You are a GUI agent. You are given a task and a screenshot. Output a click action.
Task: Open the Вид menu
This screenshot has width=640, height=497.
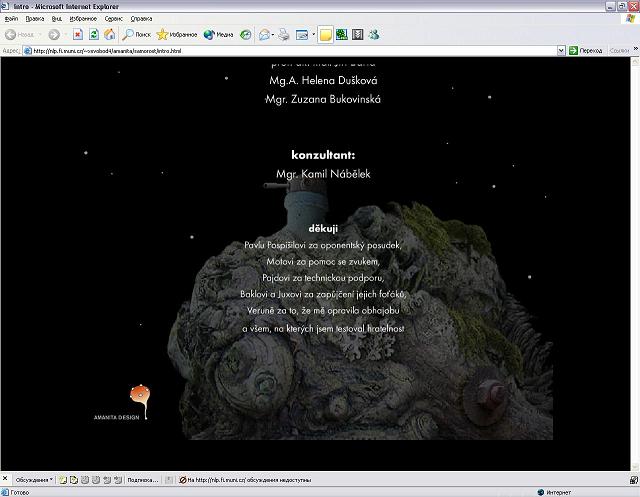click(56, 19)
